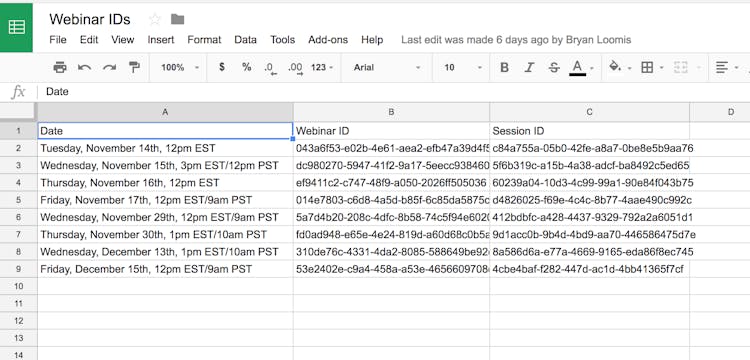The width and height of the screenshot is (750, 360).
Task: Click the Print icon
Action: pos(60,67)
